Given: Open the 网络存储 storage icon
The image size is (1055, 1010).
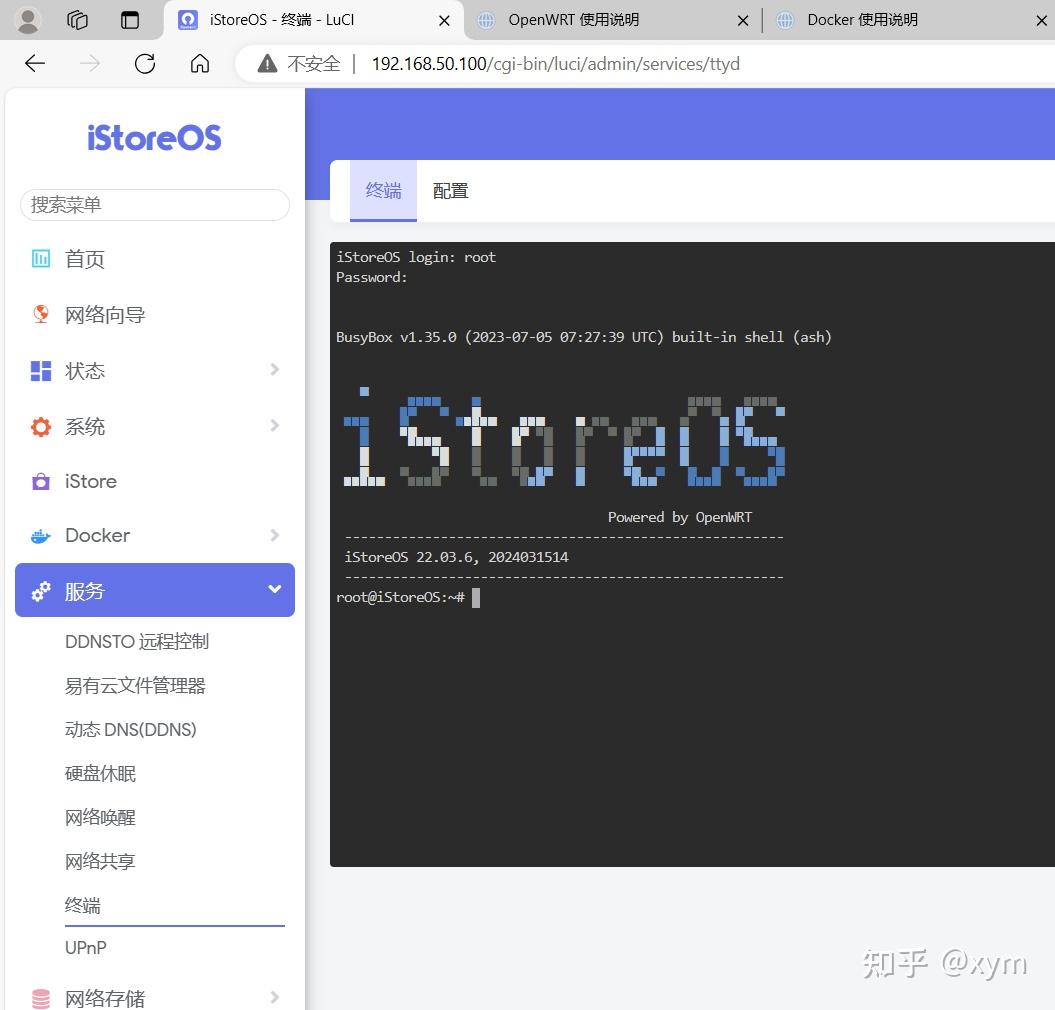Looking at the screenshot, I should tap(40, 997).
